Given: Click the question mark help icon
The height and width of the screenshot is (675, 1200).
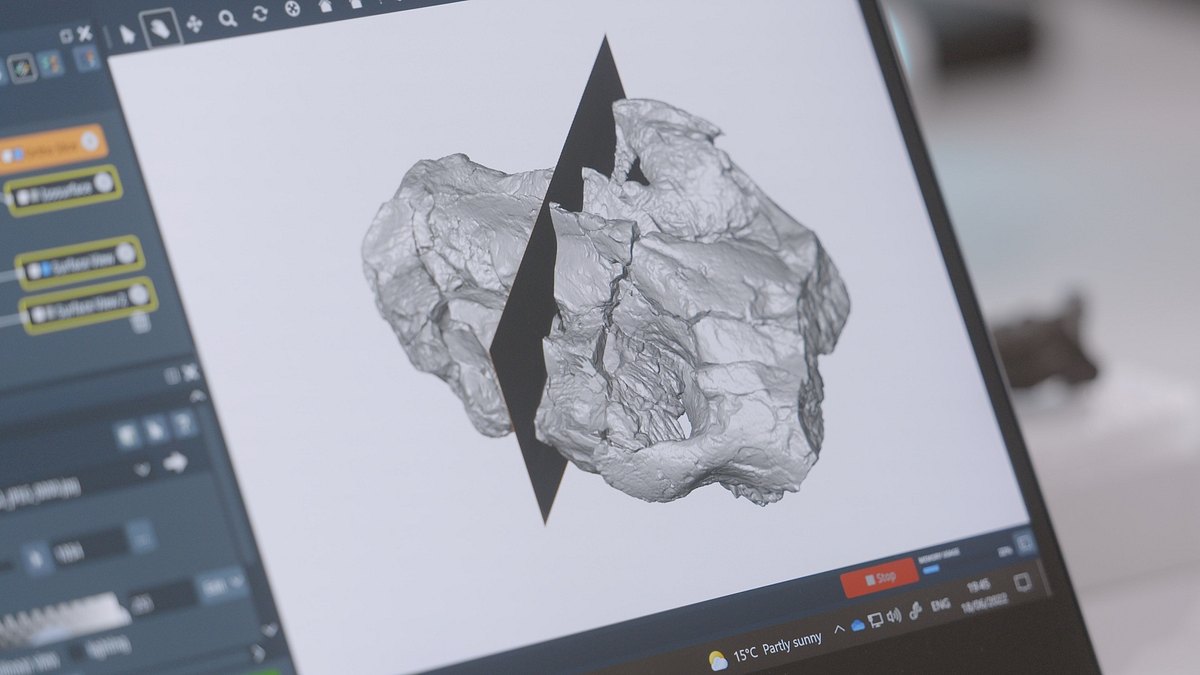Looking at the screenshot, I should pos(182,426).
